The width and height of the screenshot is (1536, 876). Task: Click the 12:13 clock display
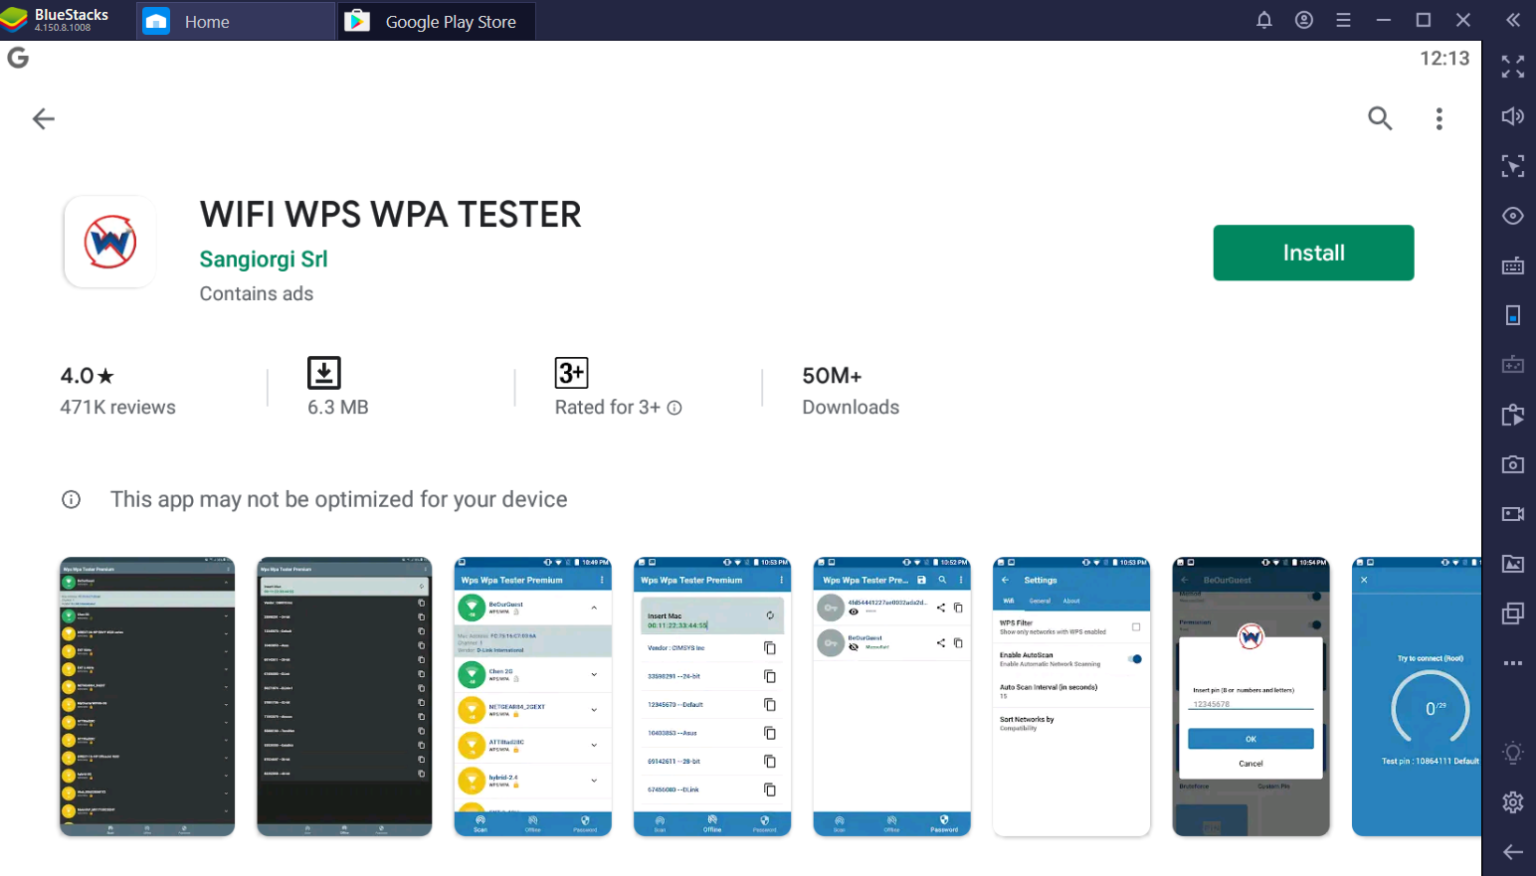point(1444,59)
